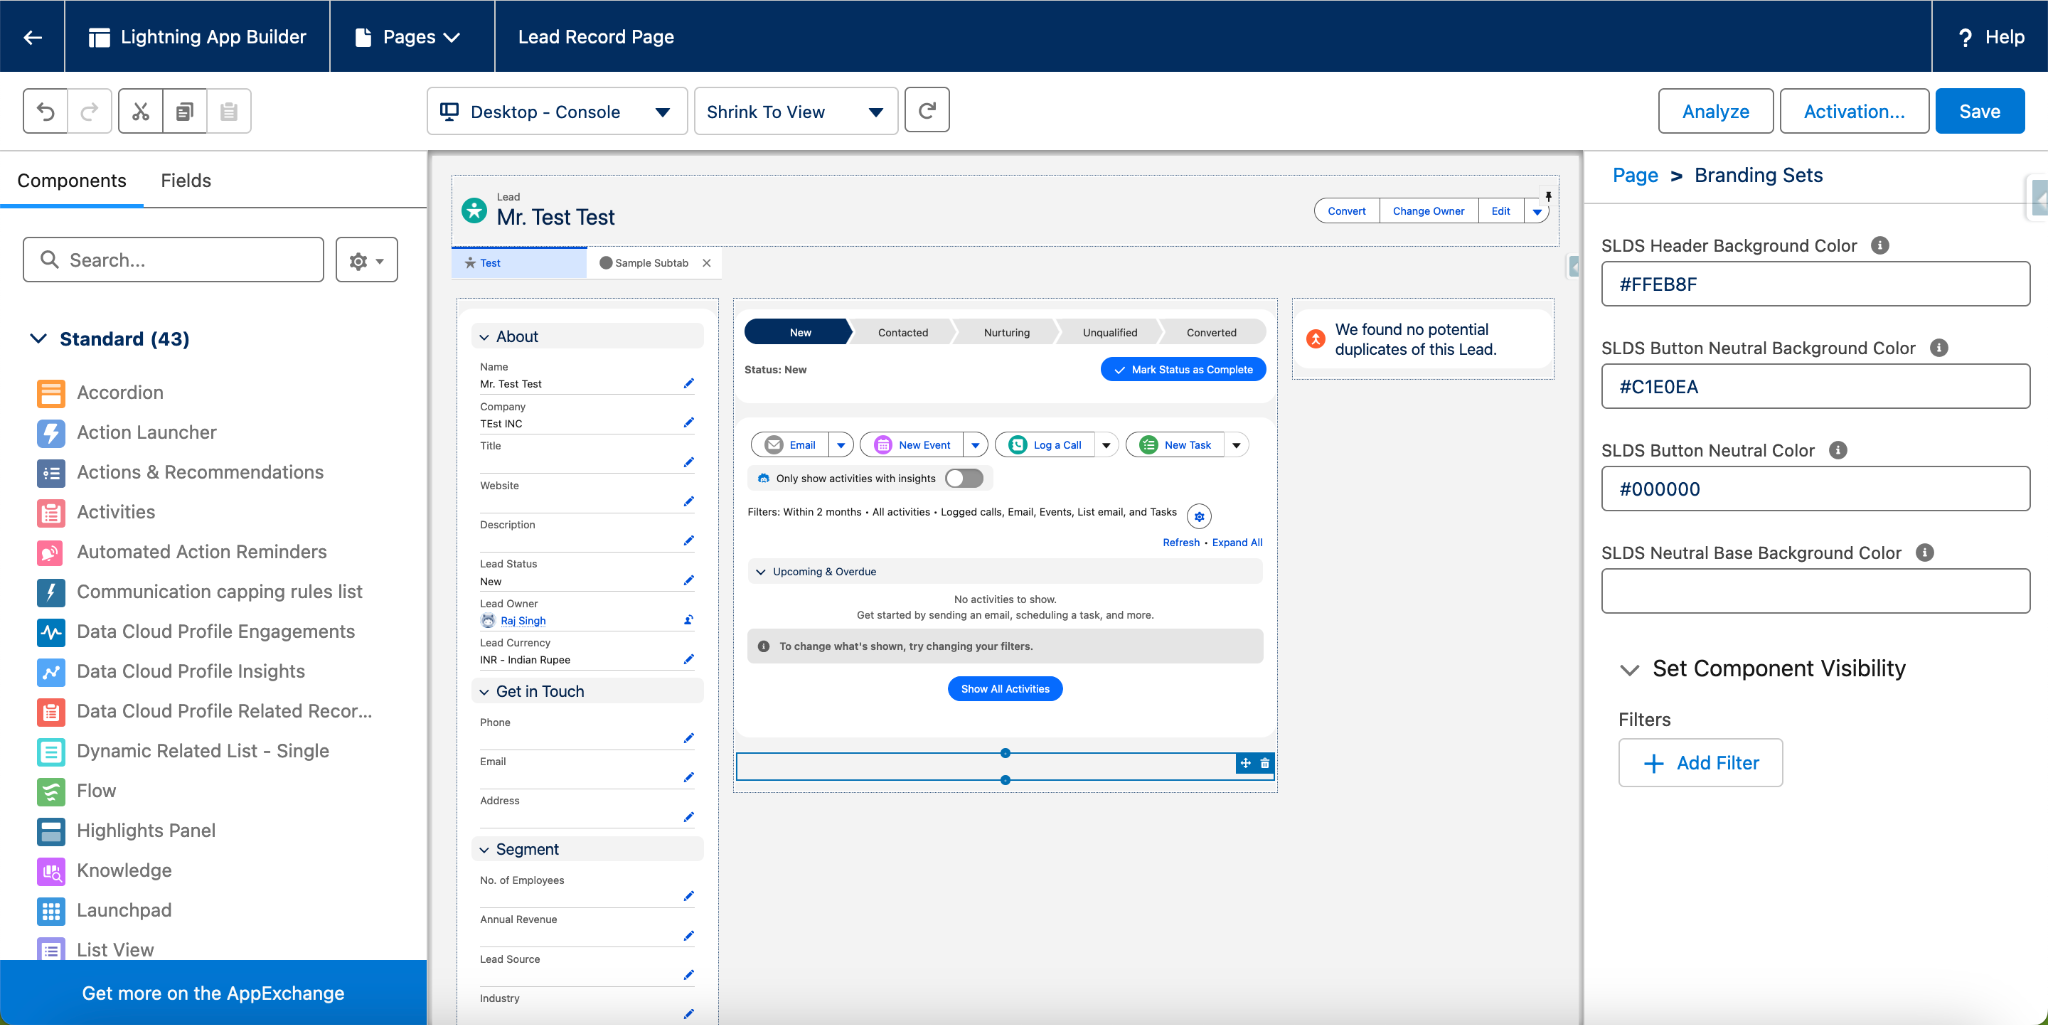Go back using the arrow icon
Viewport: 2048px width, 1025px height.
pos(33,37)
